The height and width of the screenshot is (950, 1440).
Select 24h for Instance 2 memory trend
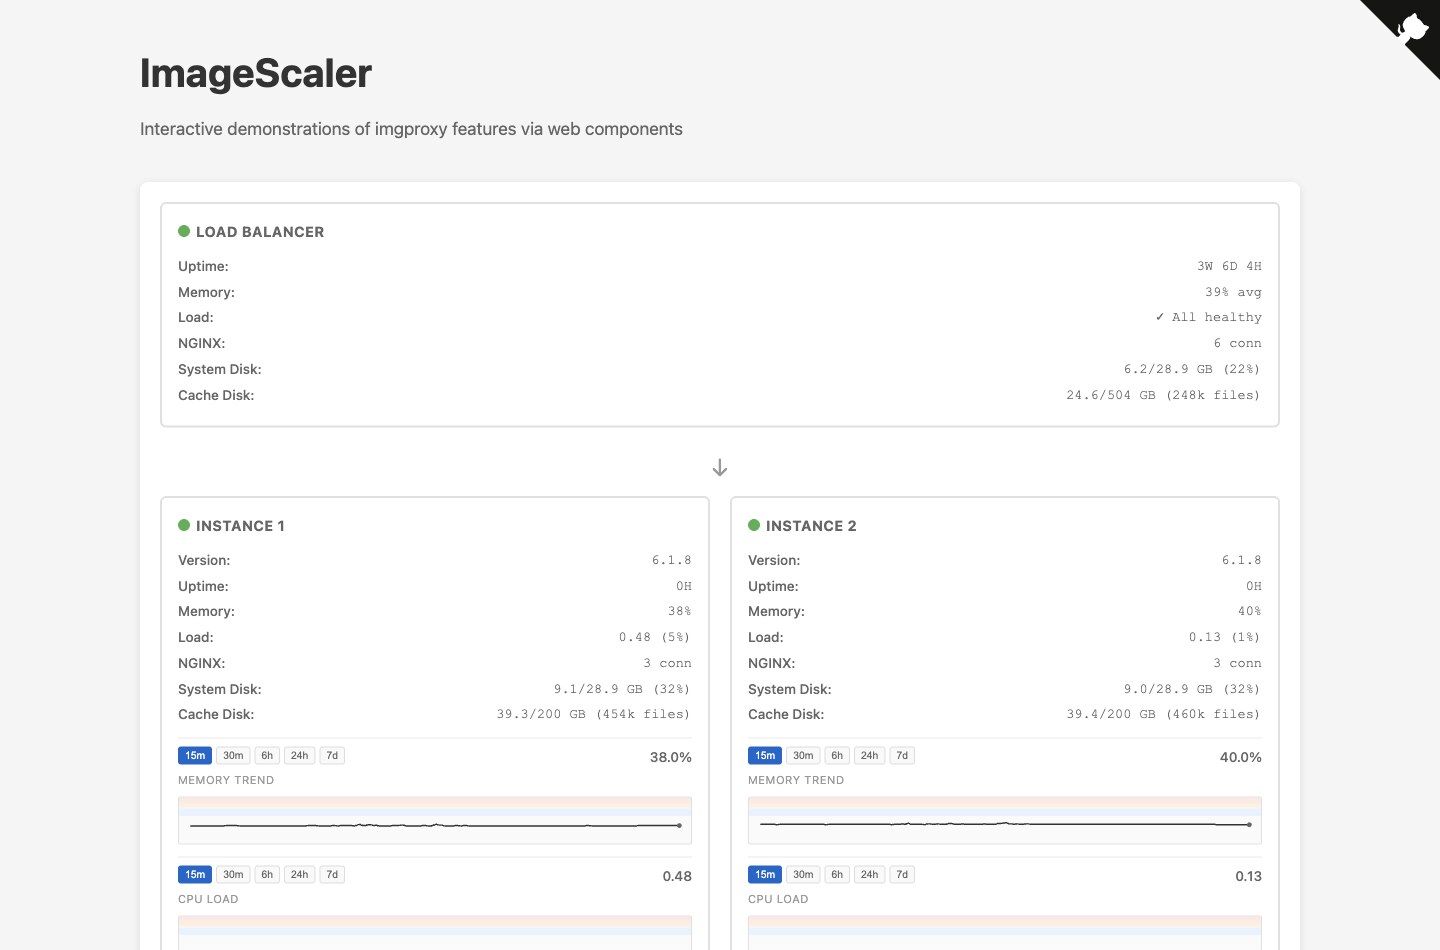[869, 756]
